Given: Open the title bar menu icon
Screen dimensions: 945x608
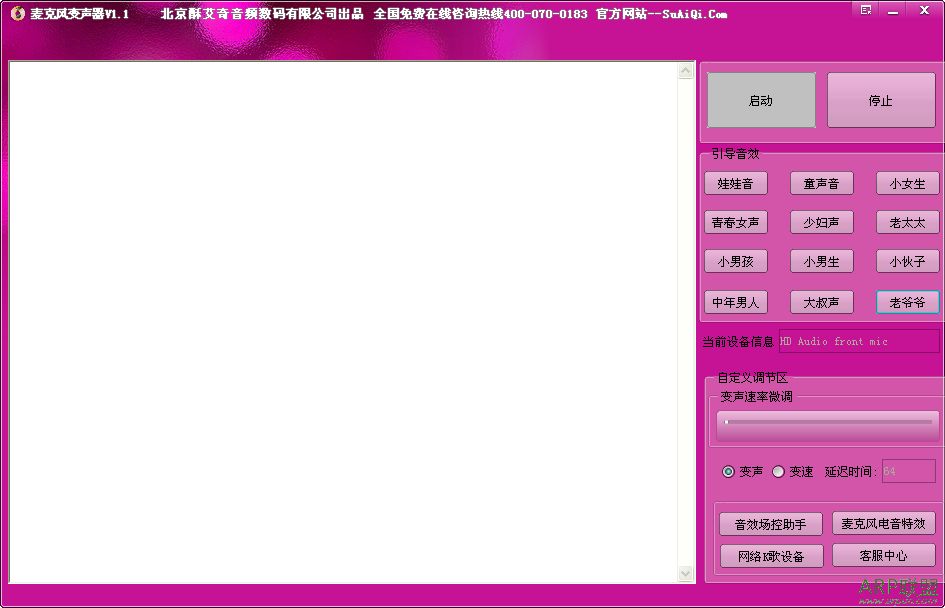Looking at the screenshot, I should click(866, 10).
